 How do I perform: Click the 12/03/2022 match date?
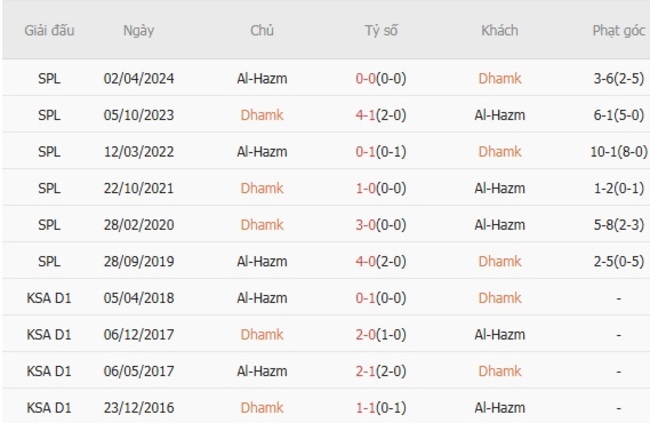pyautogui.click(x=138, y=152)
